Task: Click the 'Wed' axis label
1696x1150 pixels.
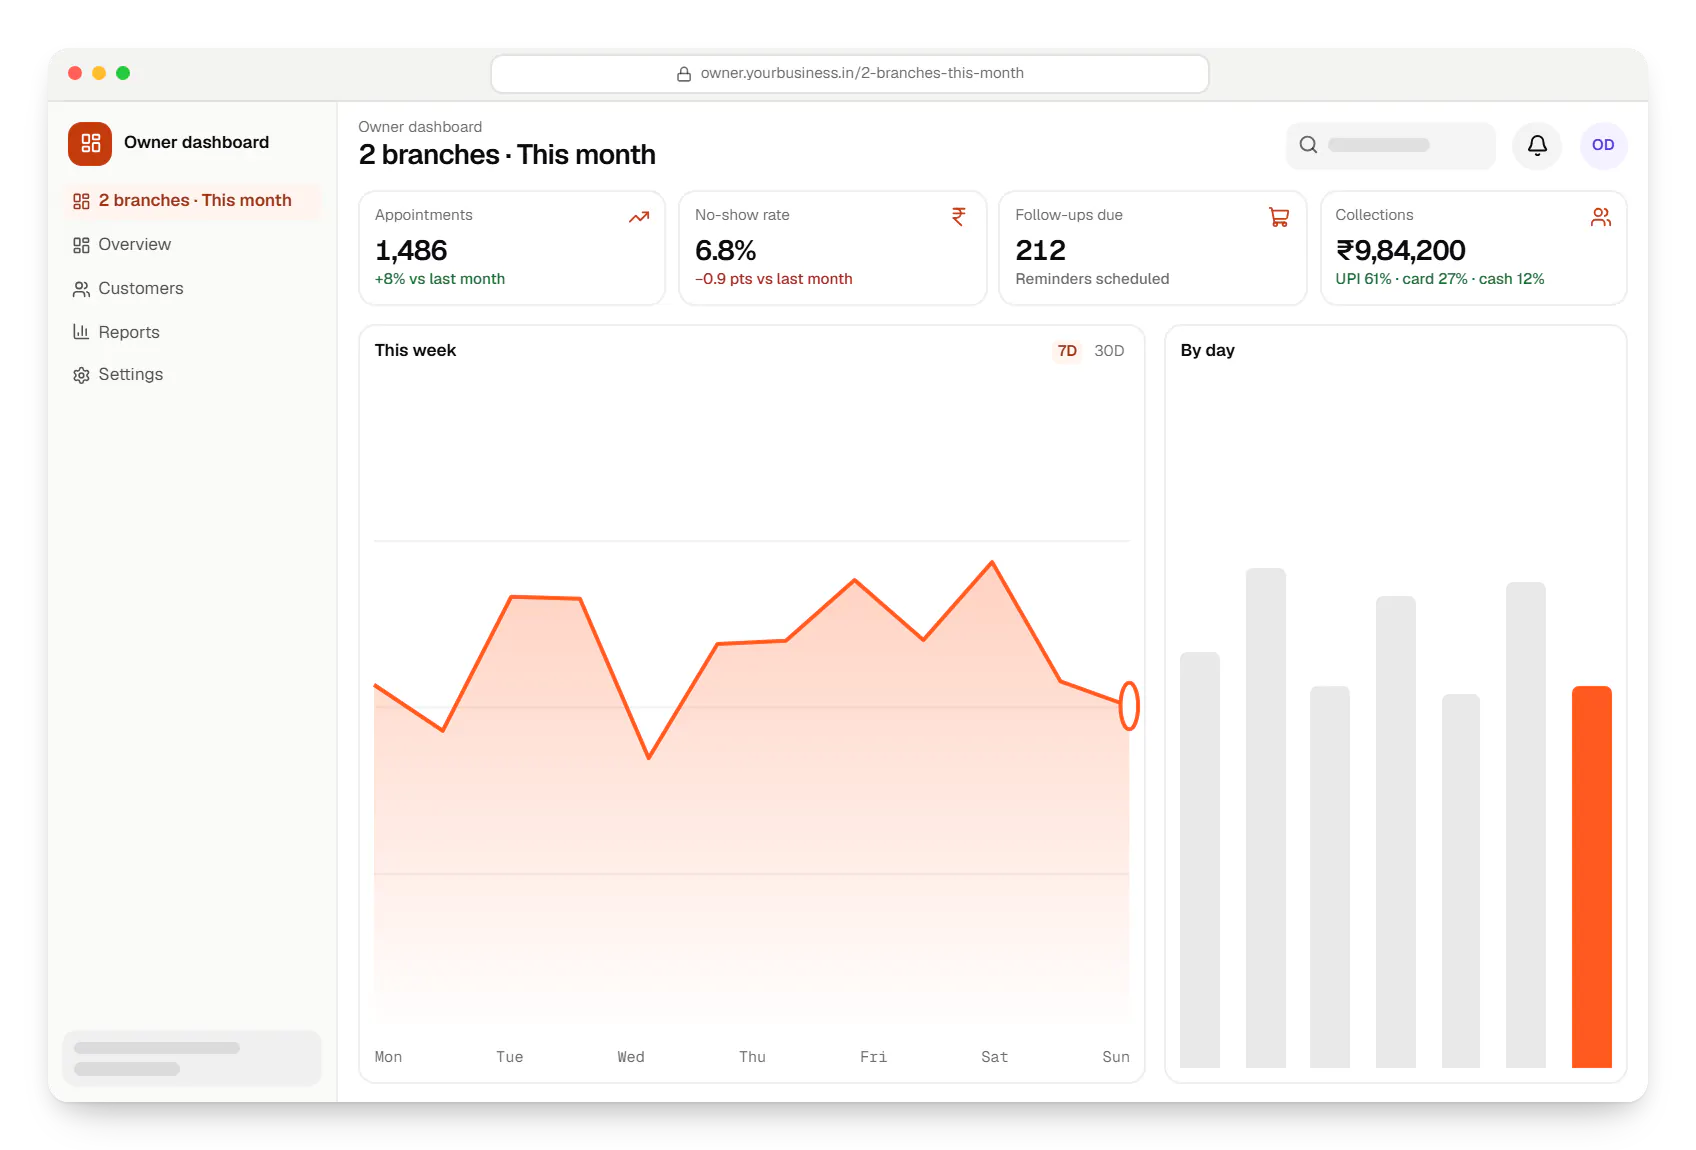Action: [x=631, y=1057]
